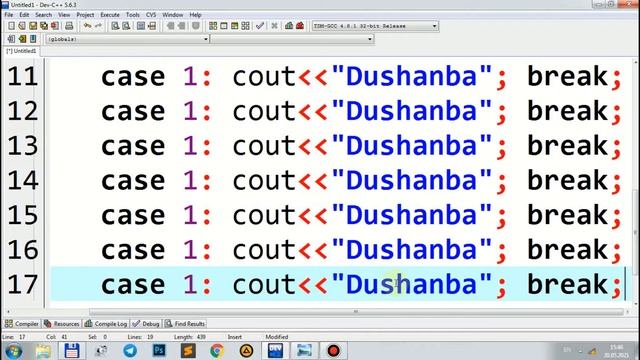Click the Go to bookmarks icon
Viewport: 640px width, 360px height.
click(33, 39)
